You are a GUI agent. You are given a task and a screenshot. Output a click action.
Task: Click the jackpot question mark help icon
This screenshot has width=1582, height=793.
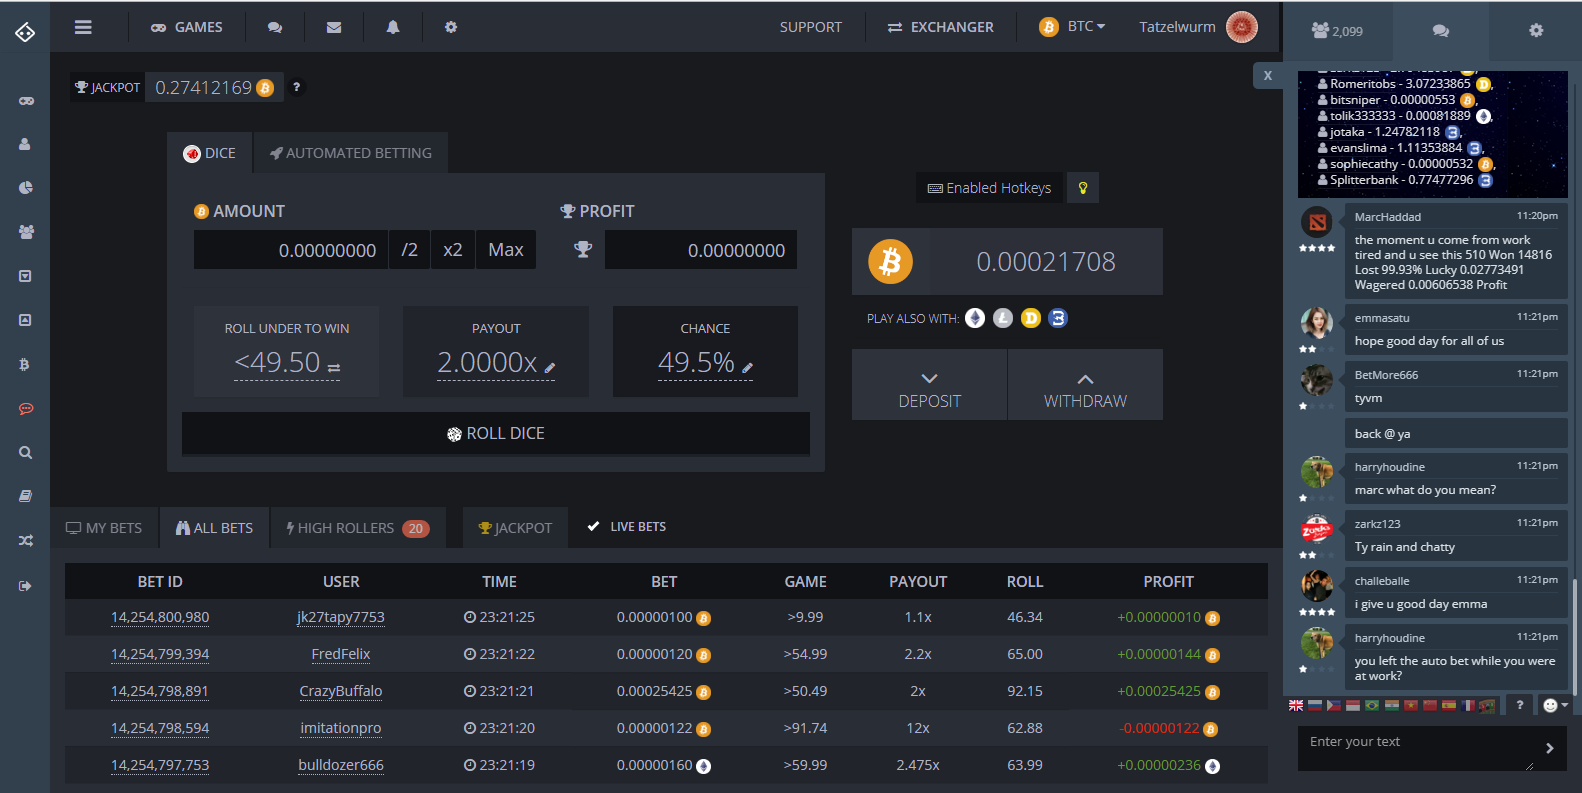[x=296, y=88]
